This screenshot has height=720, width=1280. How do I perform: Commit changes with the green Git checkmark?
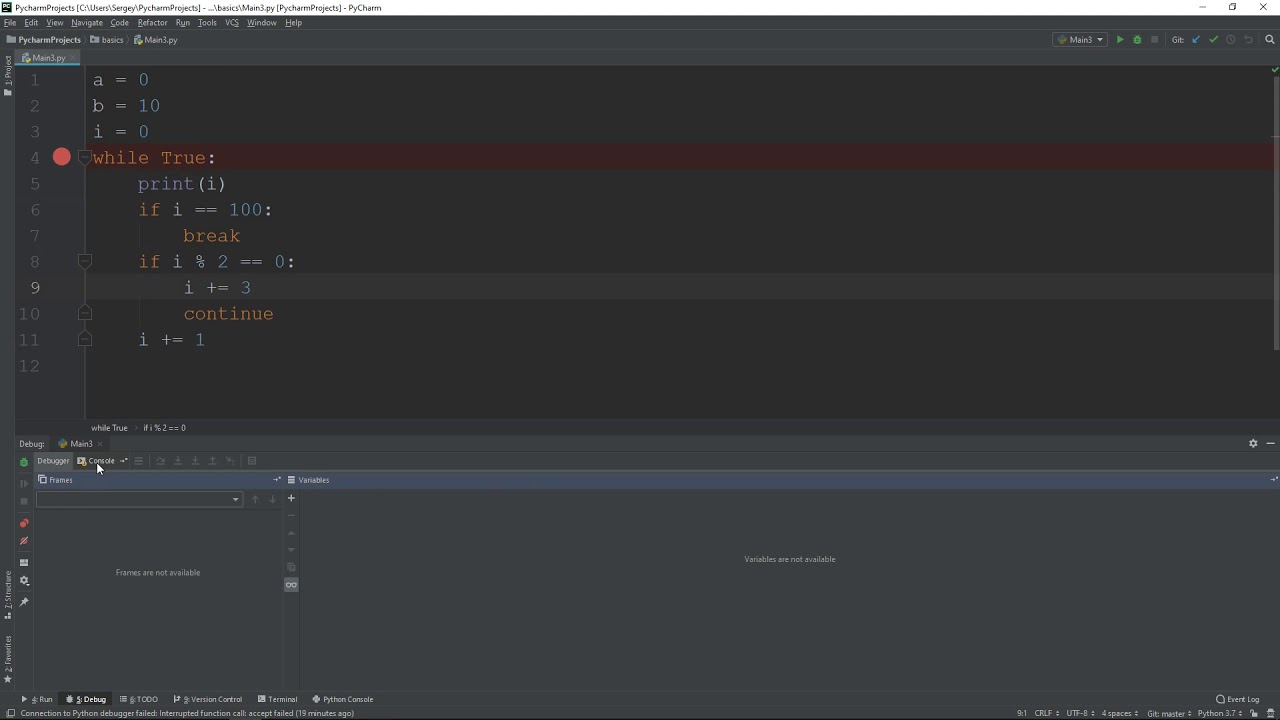[1213, 40]
